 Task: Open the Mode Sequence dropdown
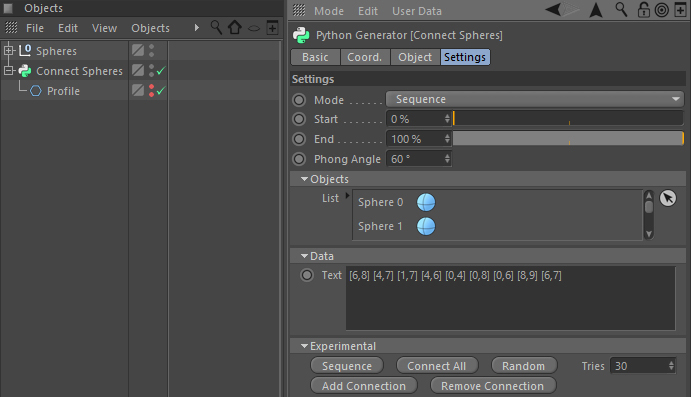click(535, 99)
